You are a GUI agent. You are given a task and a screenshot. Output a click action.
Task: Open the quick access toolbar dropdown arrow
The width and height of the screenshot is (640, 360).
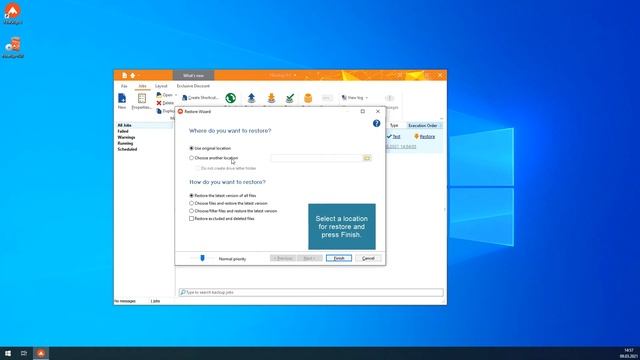click(x=139, y=76)
